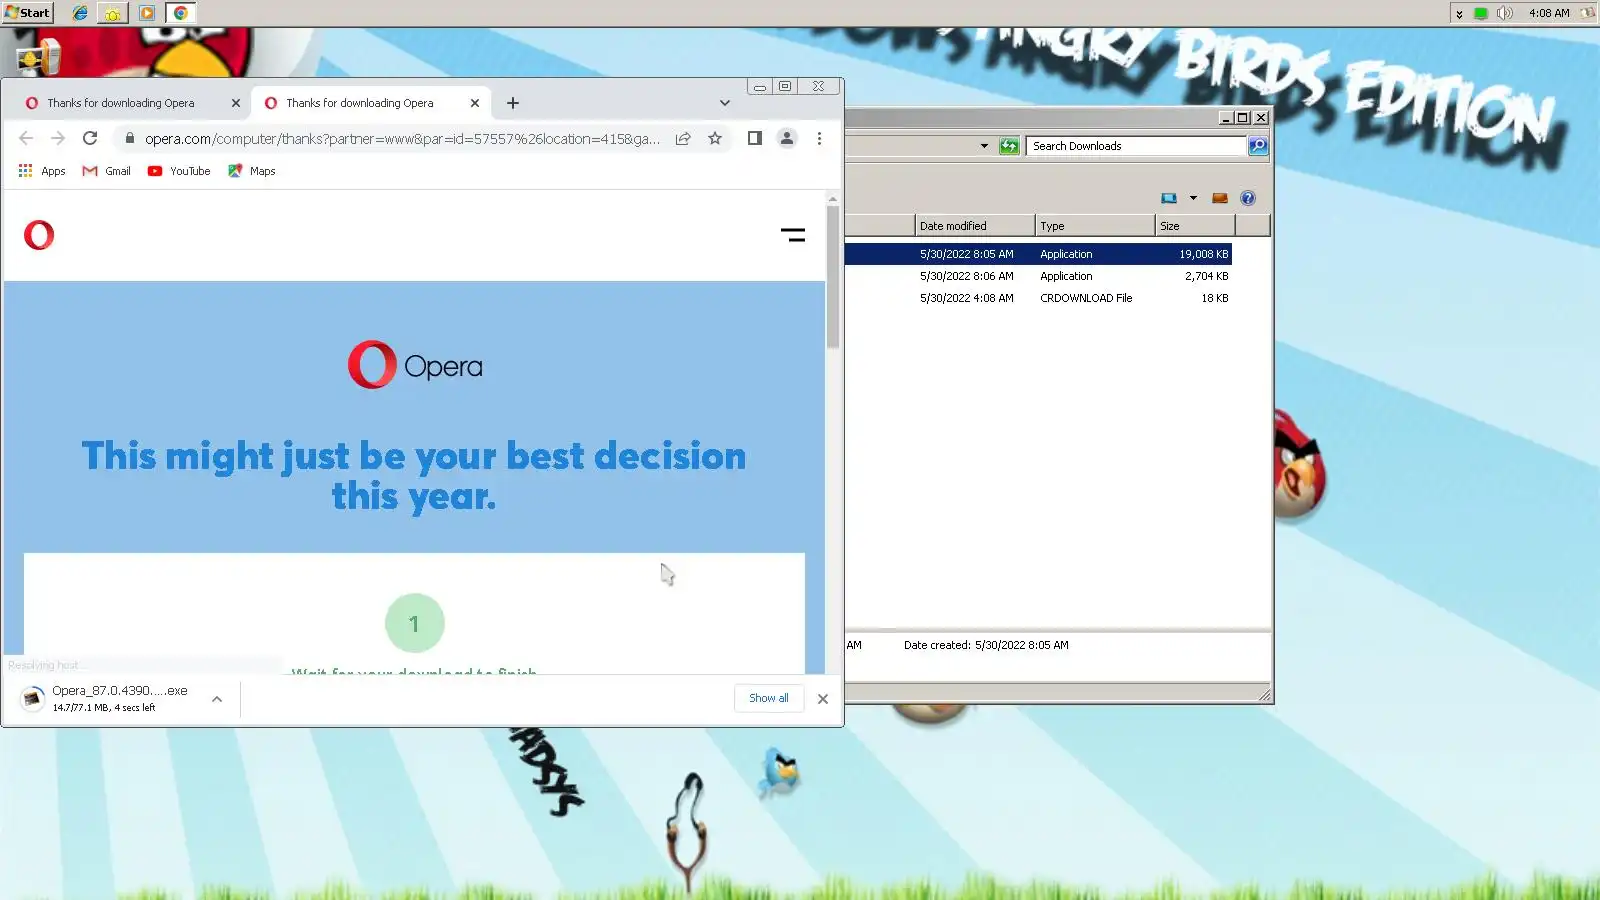The width and height of the screenshot is (1600, 900).
Task: Click the red Opera logo in page header
Action: [x=39, y=235]
